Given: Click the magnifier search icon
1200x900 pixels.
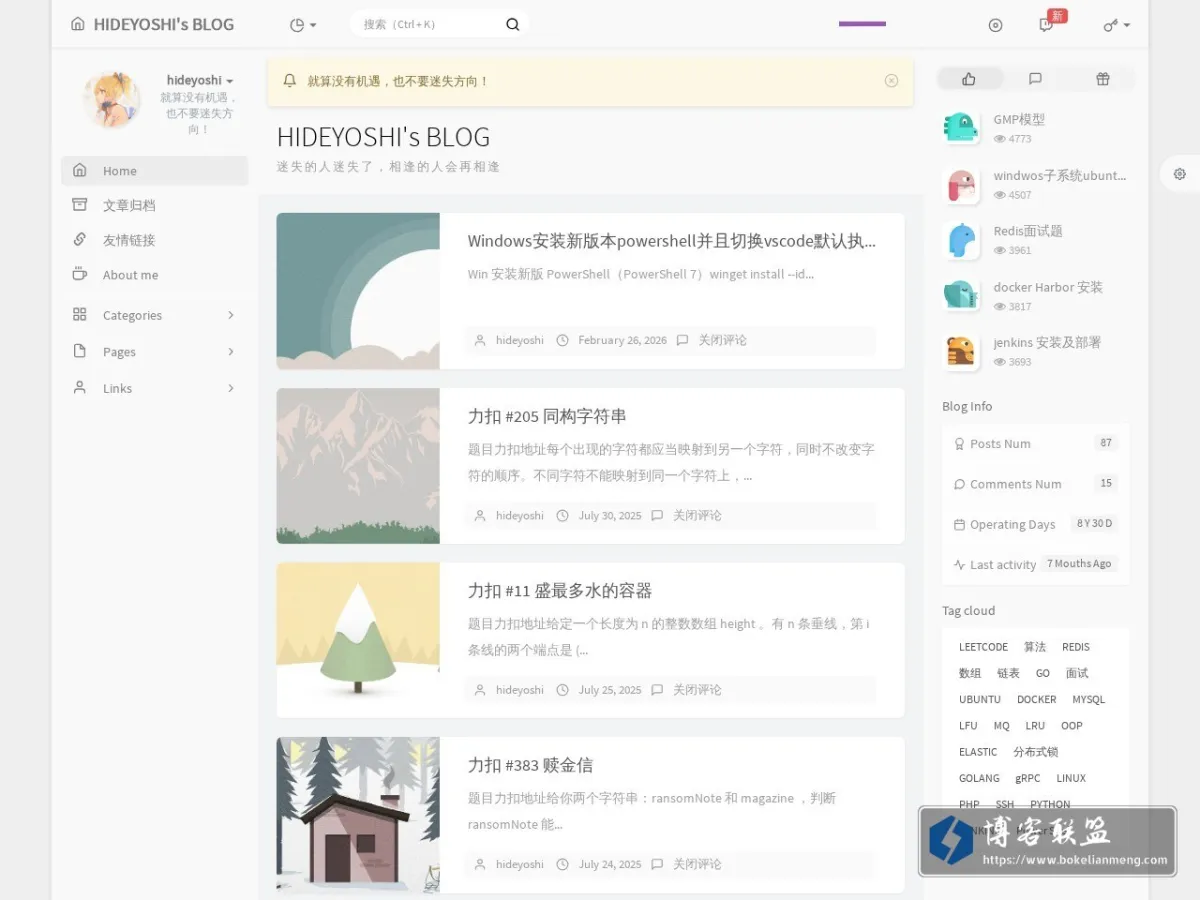Looking at the screenshot, I should [513, 24].
